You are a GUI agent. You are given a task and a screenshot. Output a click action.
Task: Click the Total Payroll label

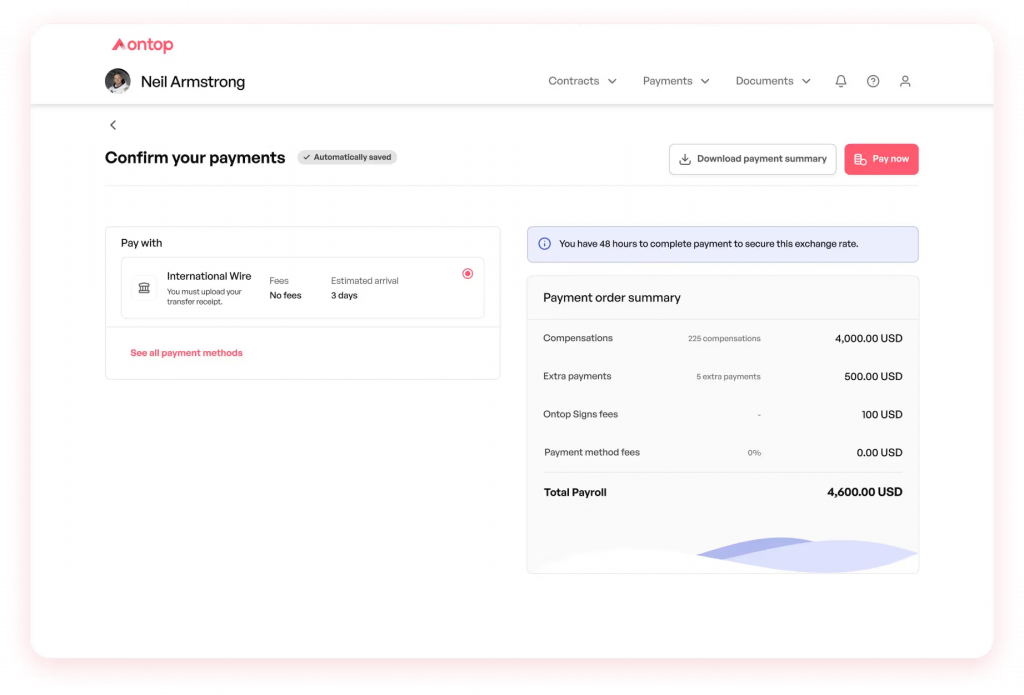[x=575, y=493]
